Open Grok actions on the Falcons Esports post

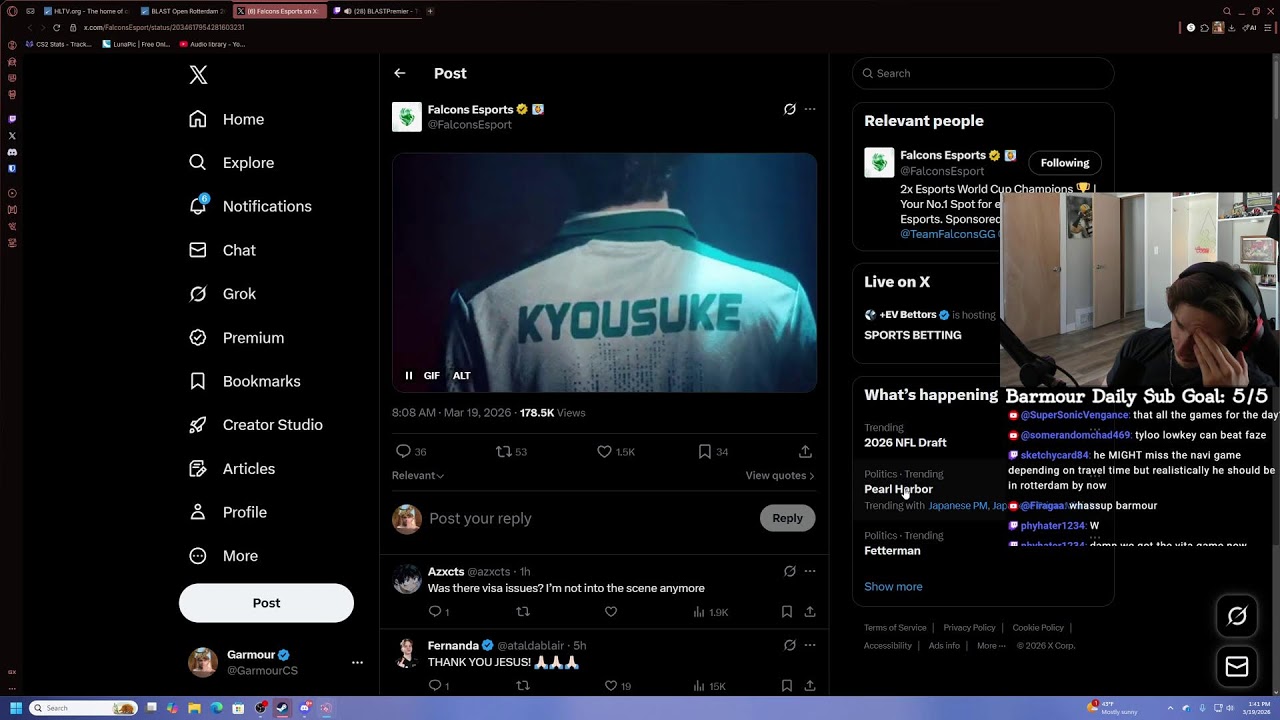(789, 109)
